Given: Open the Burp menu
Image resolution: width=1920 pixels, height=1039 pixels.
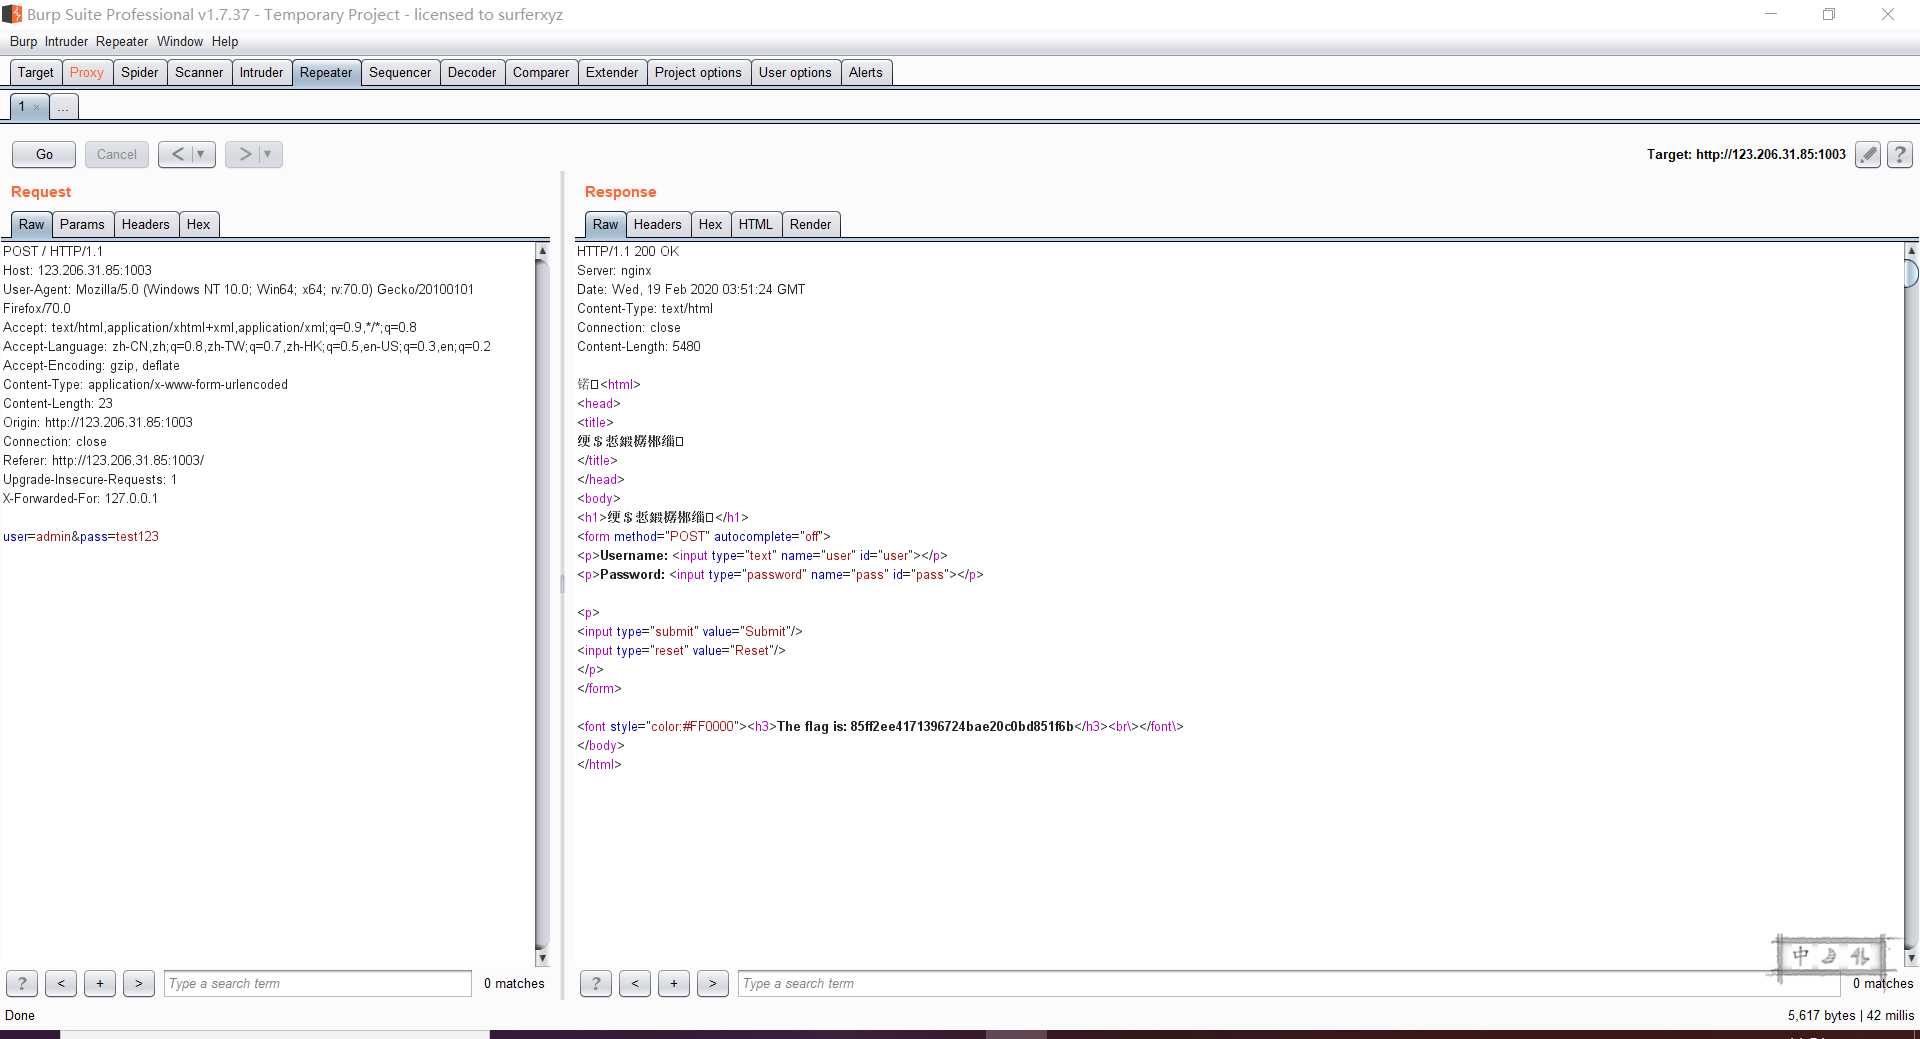Looking at the screenshot, I should [23, 41].
